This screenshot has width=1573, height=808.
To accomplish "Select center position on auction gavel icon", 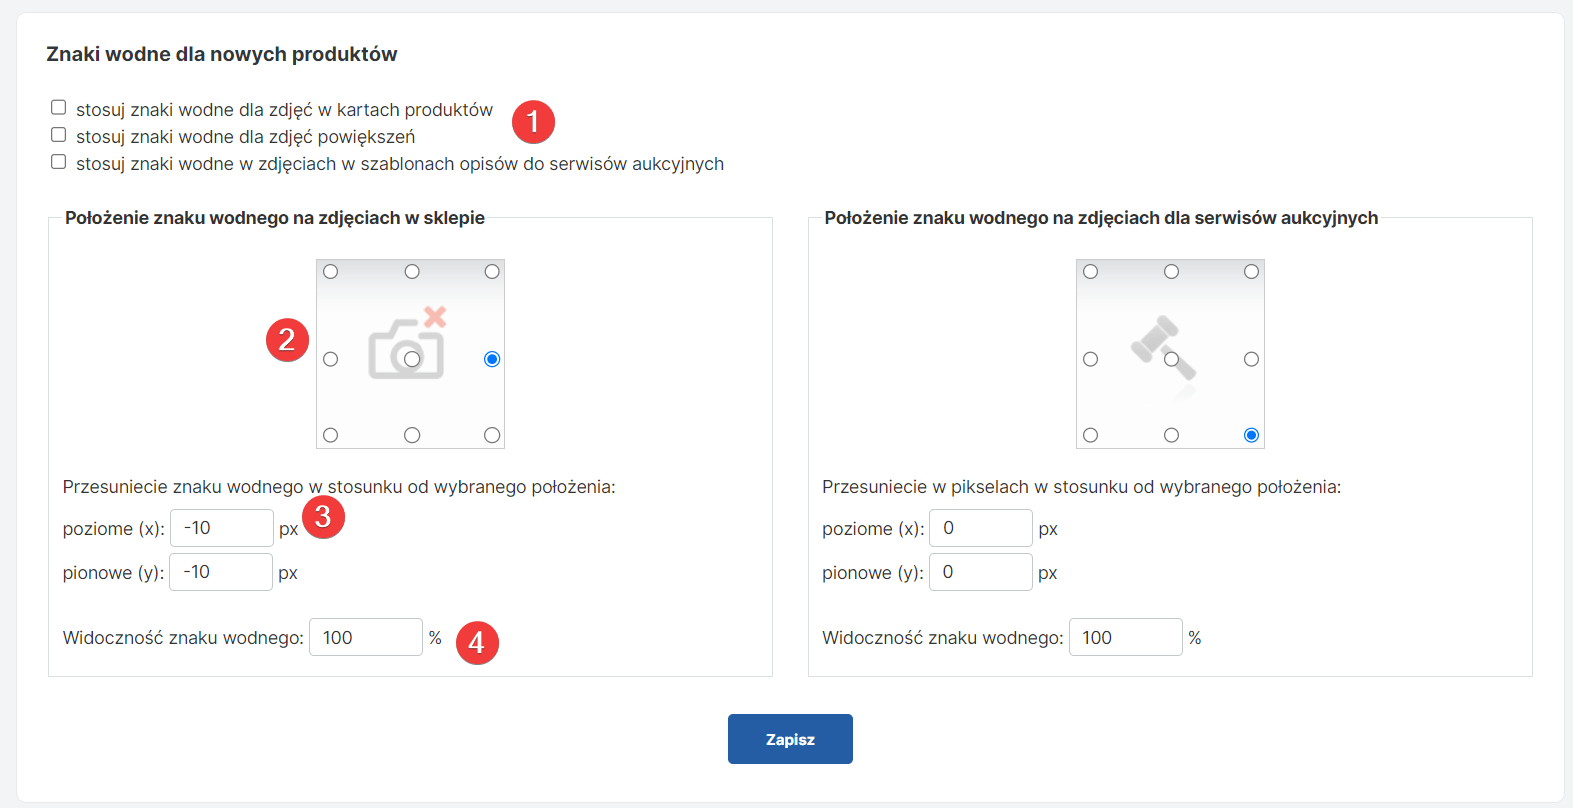I will [x=1172, y=359].
